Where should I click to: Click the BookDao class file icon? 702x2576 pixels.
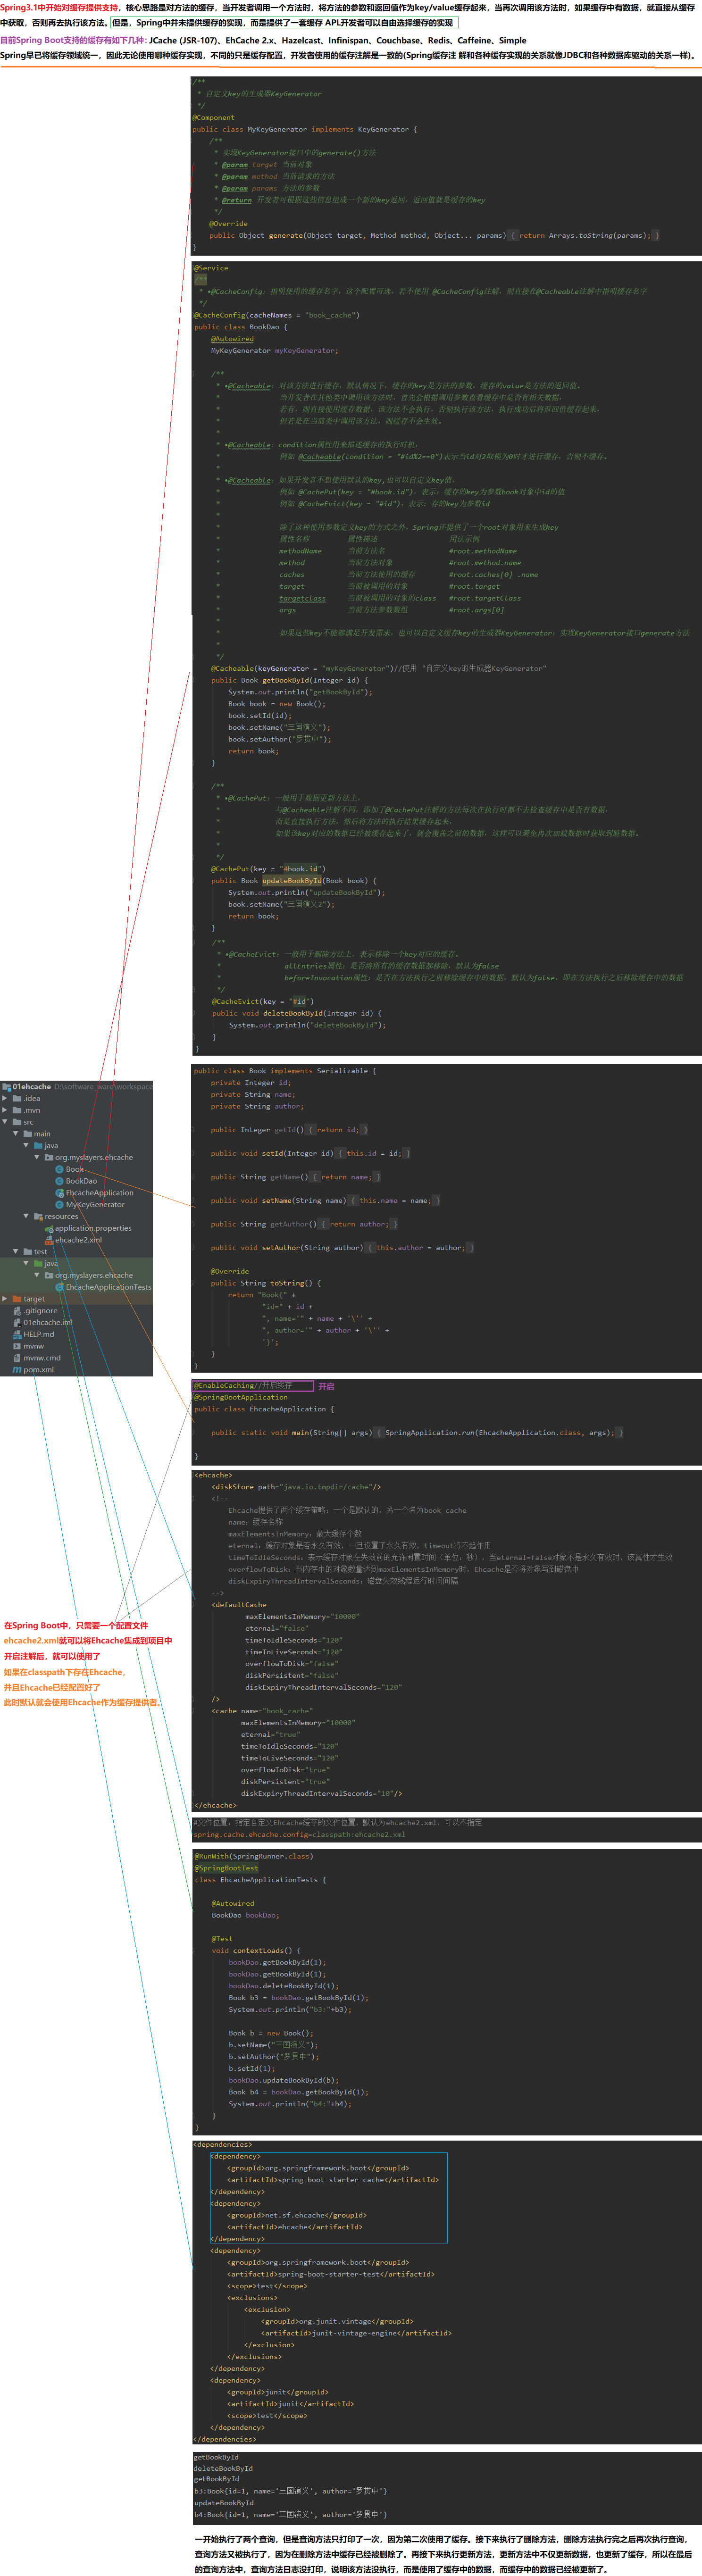click(60, 1181)
